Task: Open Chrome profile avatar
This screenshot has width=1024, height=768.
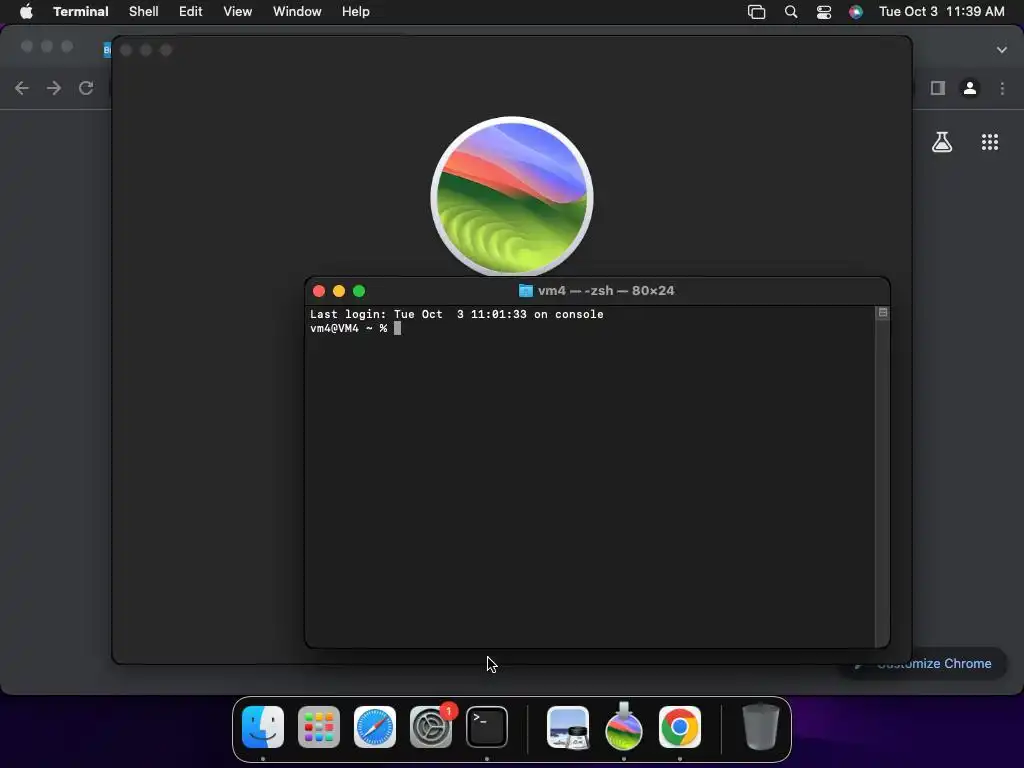Action: coord(970,88)
